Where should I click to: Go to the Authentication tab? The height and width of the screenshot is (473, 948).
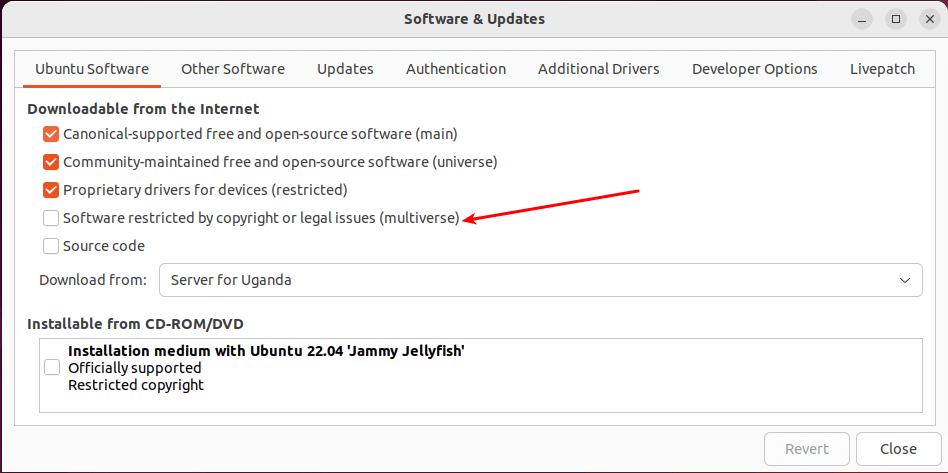click(456, 69)
